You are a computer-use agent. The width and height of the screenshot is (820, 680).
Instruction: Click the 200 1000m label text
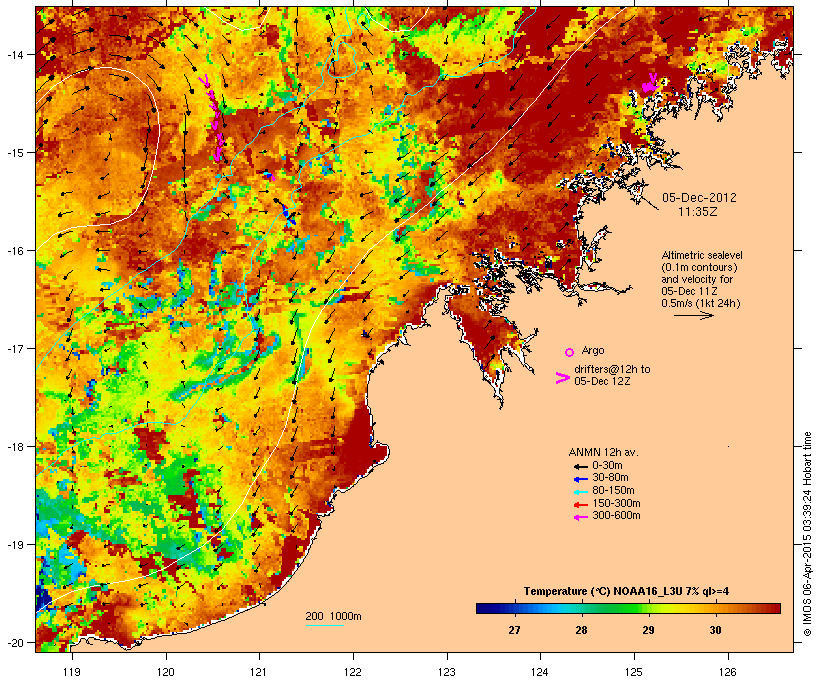[333, 616]
